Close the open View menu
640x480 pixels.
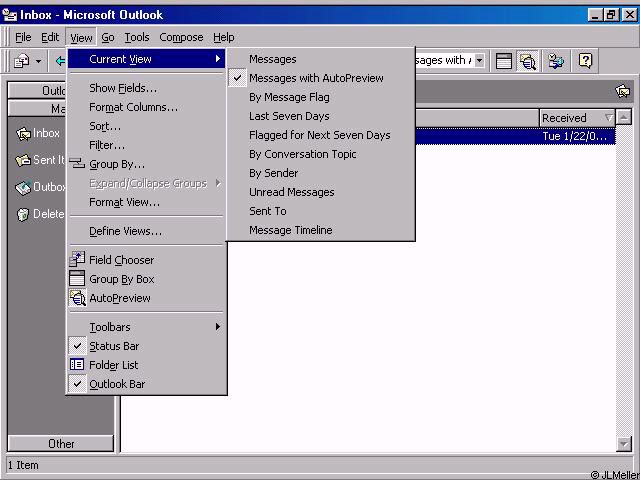[x=81, y=37]
